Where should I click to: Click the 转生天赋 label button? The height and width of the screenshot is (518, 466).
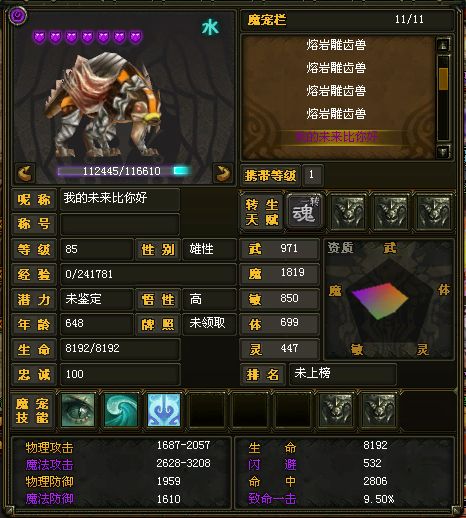262,212
